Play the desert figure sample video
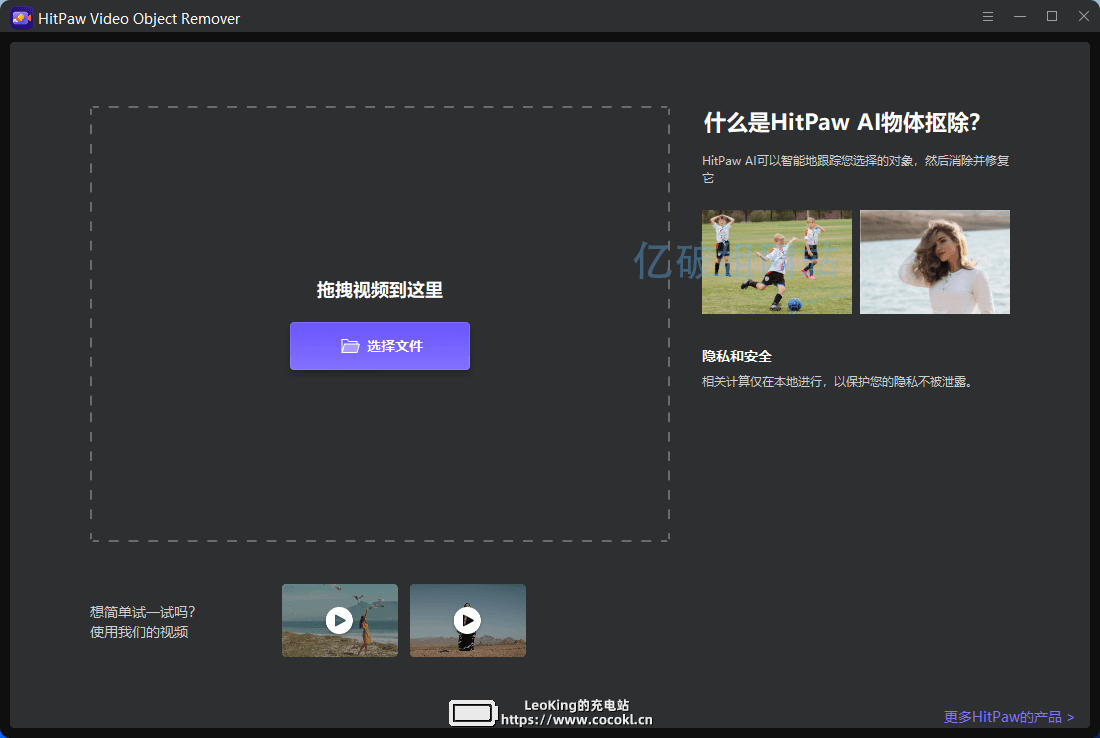 pos(468,620)
